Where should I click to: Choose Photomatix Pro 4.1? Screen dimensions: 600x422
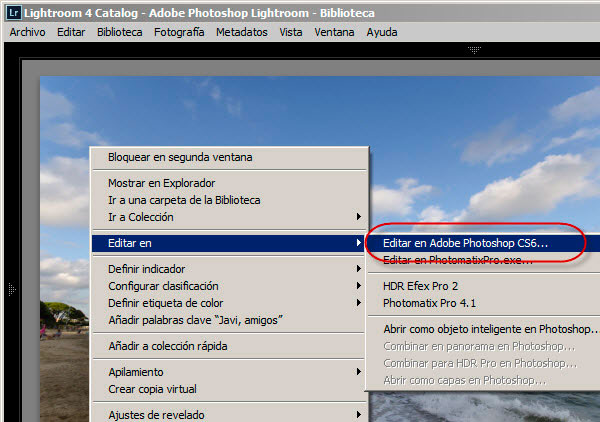click(x=483, y=303)
